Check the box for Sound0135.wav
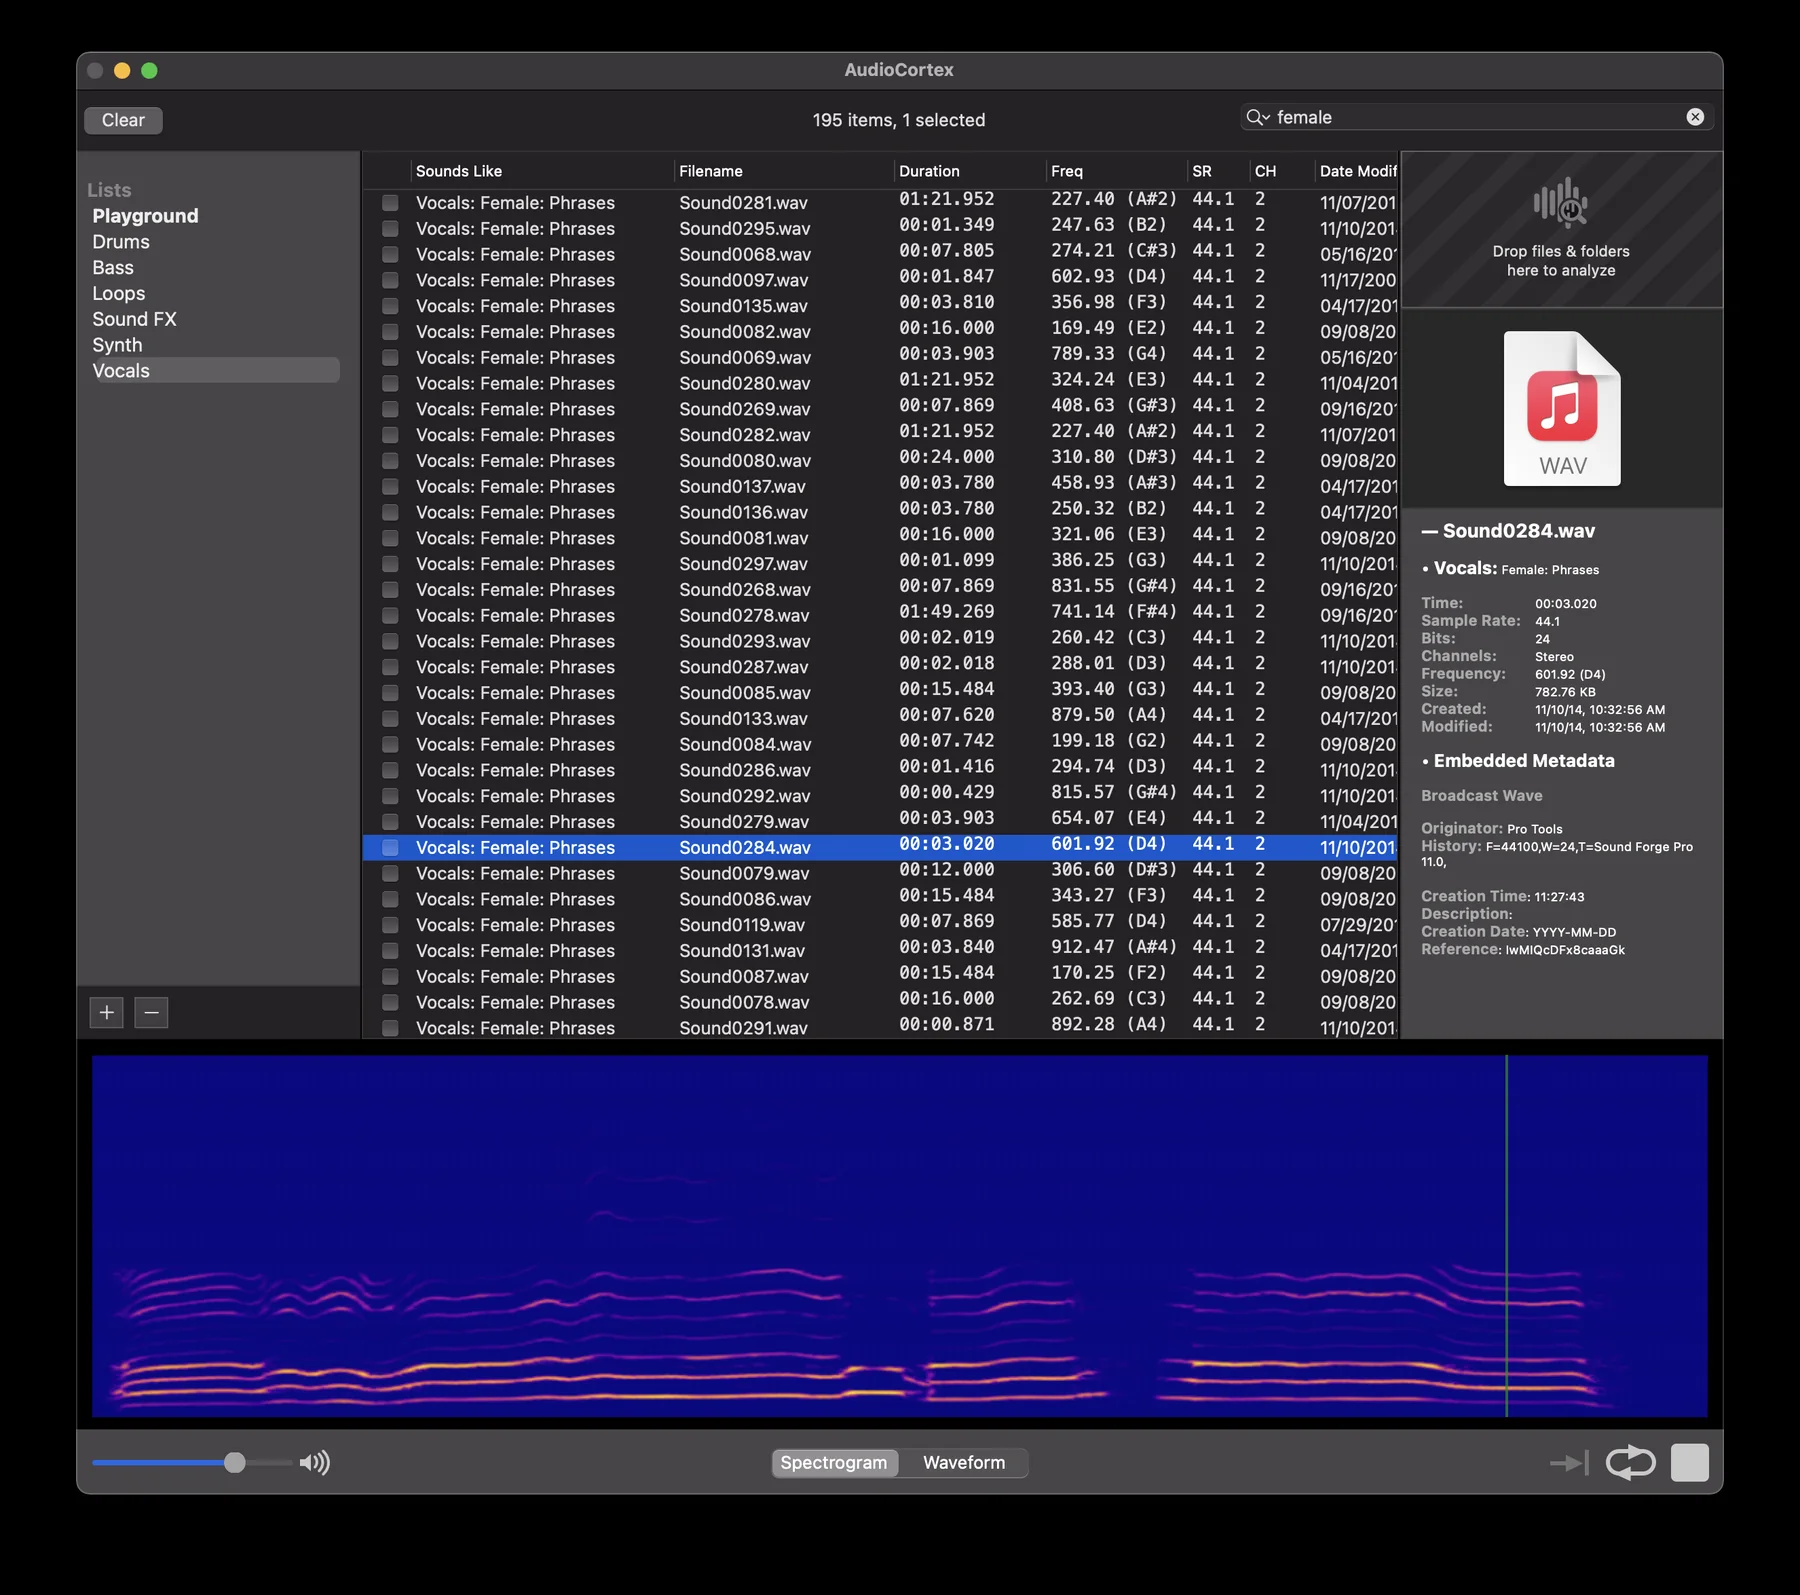This screenshot has width=1800, height=1595. tap(390, 306)
